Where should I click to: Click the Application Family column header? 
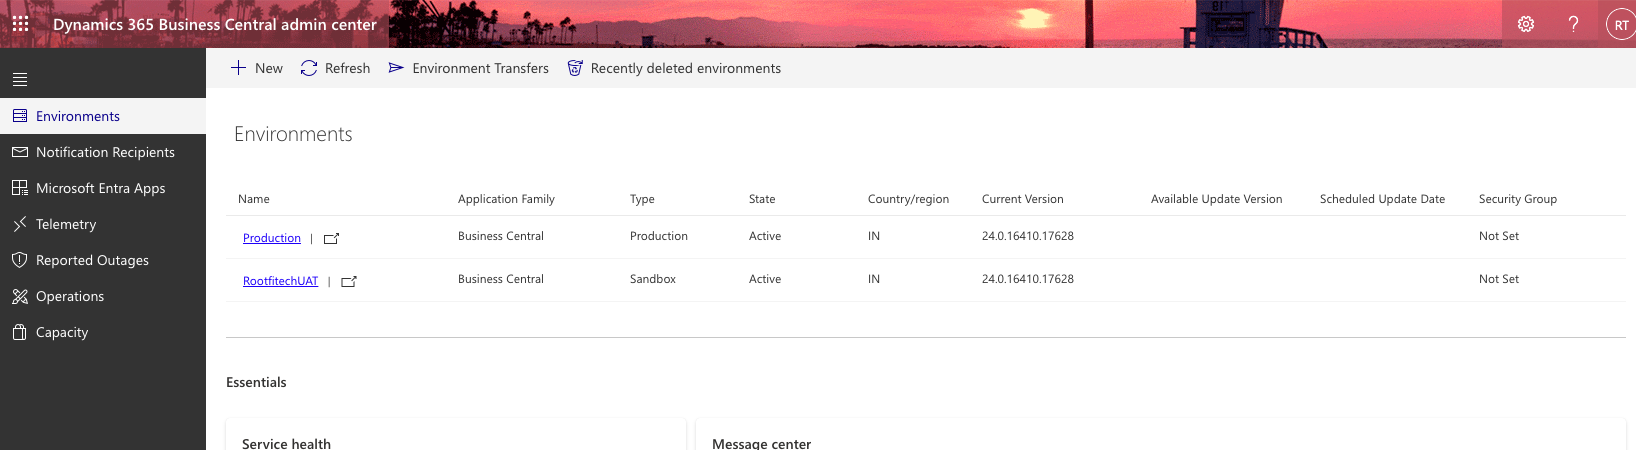[x=506, y=199]
